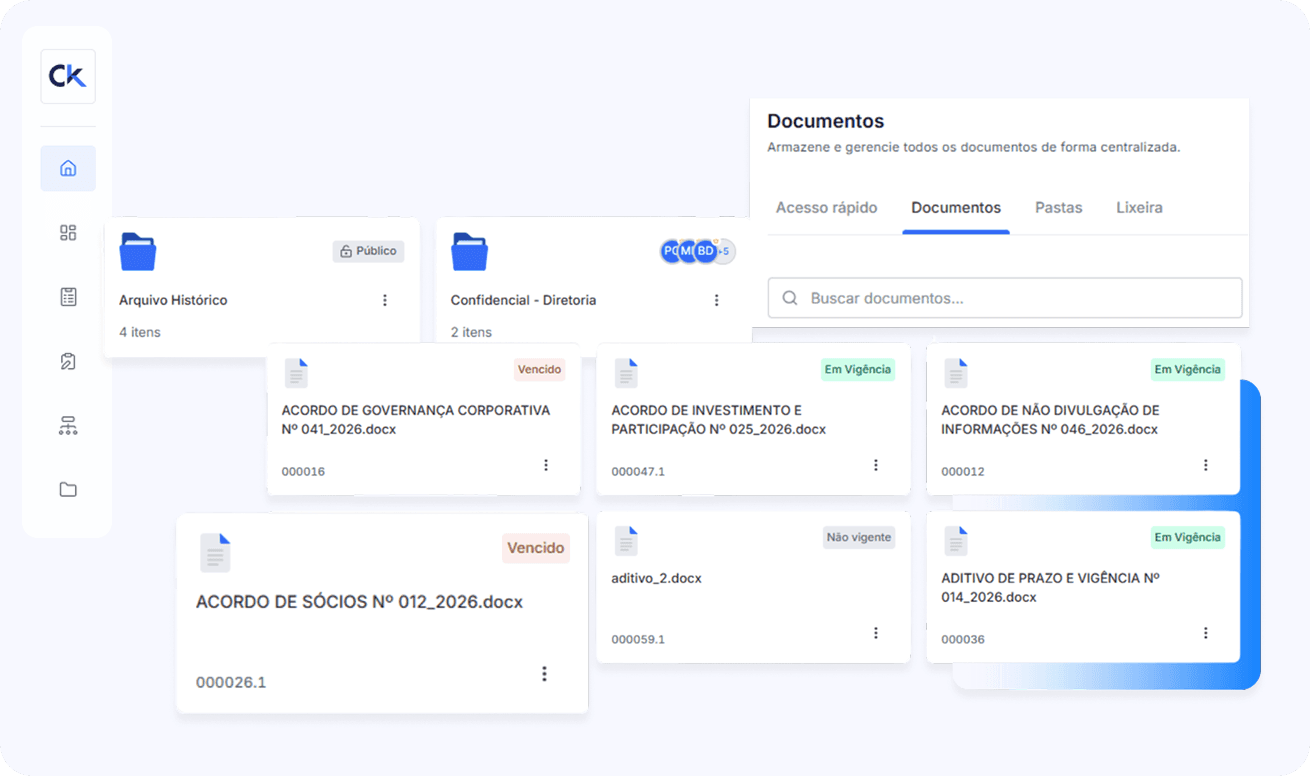Screen dimensions: 1310x776
Task: Open options for Acordo de Sócios document
Action: [x=544, y=674]
